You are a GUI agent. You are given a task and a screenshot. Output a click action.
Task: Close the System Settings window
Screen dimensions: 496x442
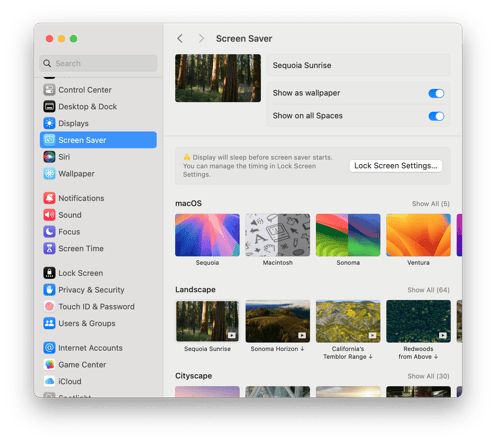coord(49,39)
